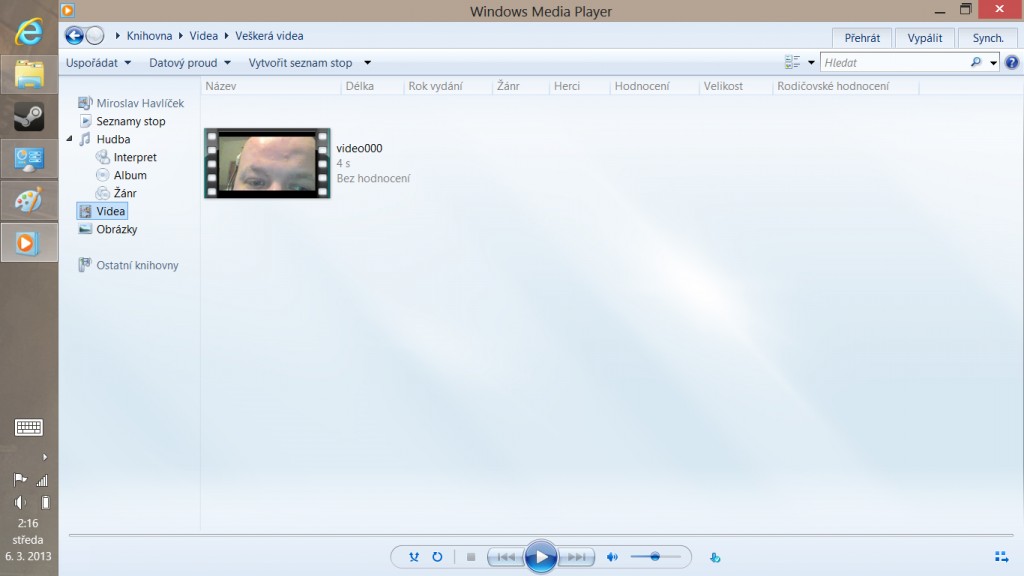The height and width of the screenshot is (576, 1024).
Task: Select Miroslav Havlíček in the navigation tree
Action: (131, 103)
